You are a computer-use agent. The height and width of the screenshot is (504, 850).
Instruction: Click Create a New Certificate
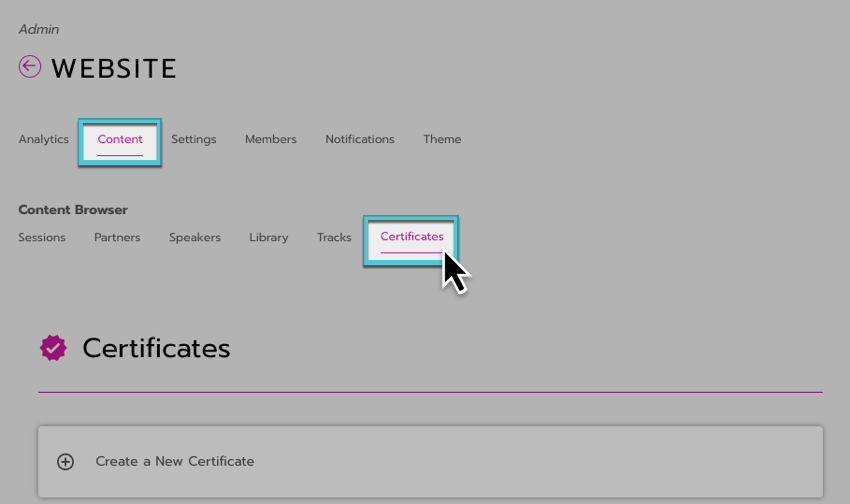(430, 462)
